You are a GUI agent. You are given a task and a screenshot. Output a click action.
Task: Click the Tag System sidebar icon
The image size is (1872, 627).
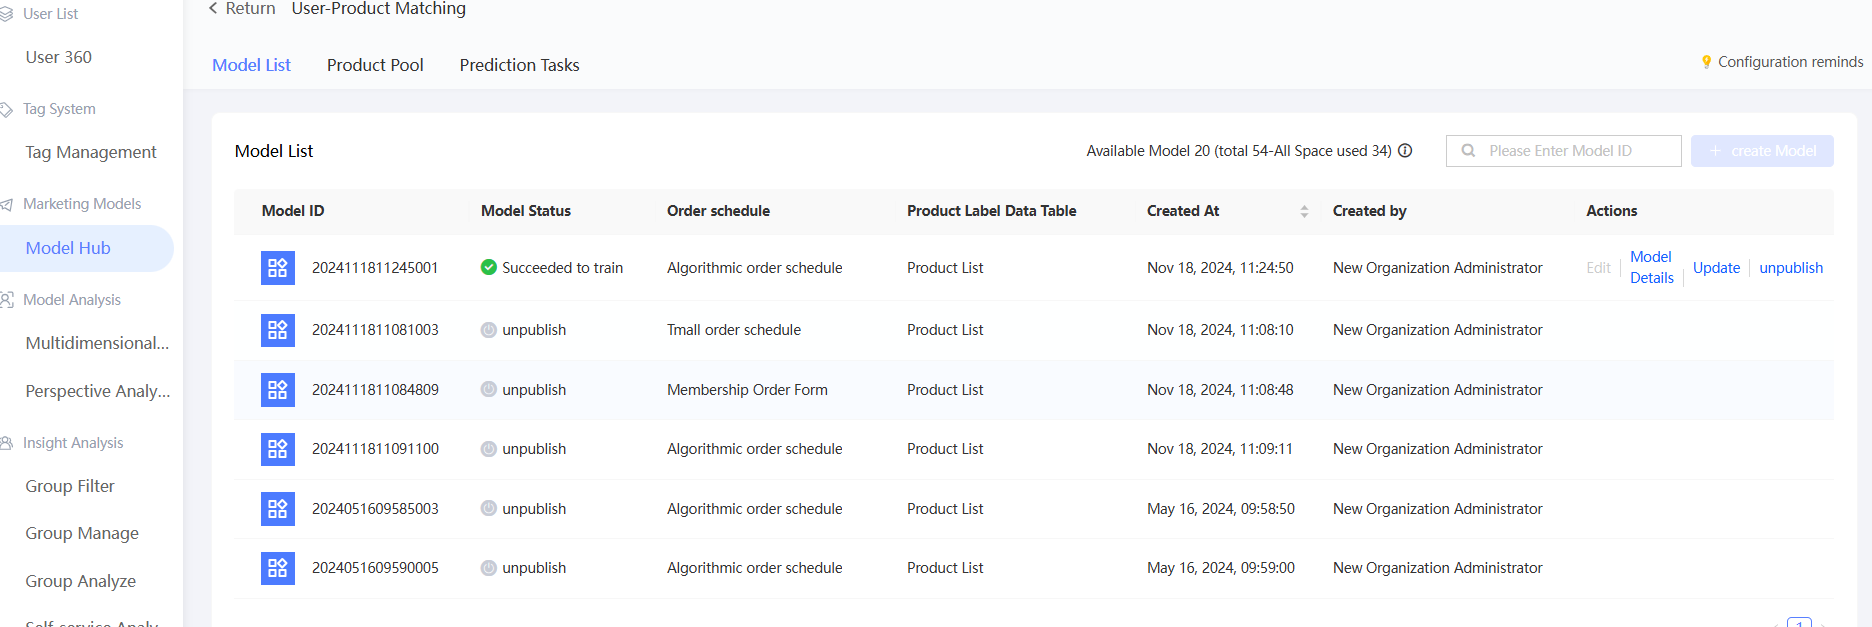click(x=7, y=109)
